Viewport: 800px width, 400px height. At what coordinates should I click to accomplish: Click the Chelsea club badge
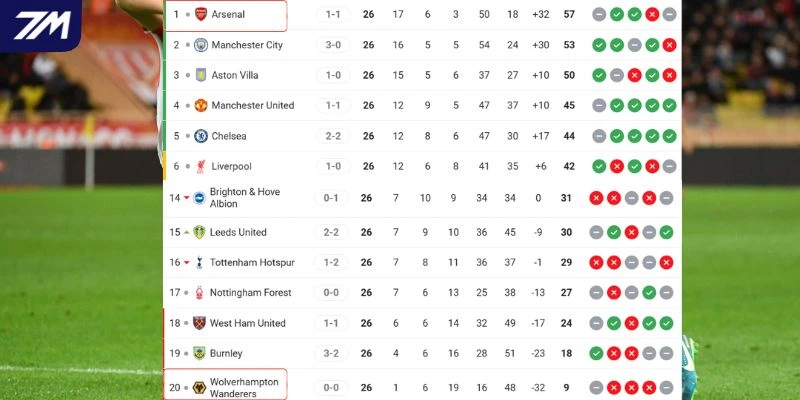point(200,136)
